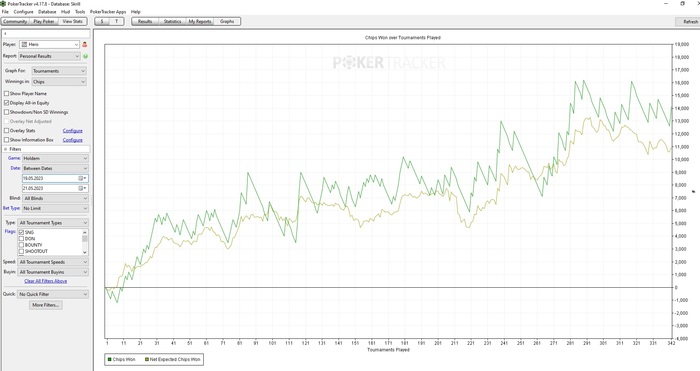Click the Net Expected Chips Won legend marker
Image resolution: width=700 pixels, height=371 pixels.
click(x=146, y=359)
